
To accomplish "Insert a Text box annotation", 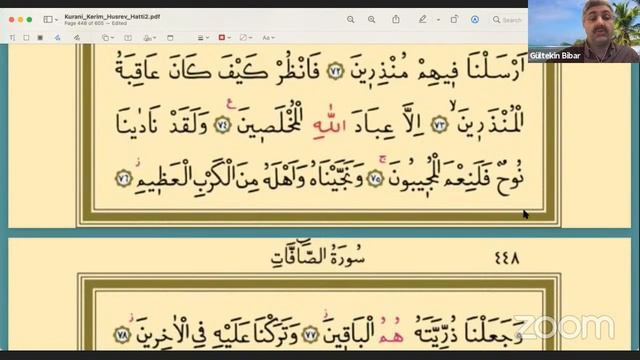I will (128, 38).
